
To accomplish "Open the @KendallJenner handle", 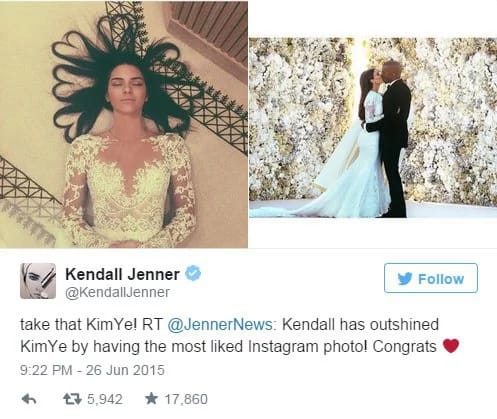I will 117,292.
